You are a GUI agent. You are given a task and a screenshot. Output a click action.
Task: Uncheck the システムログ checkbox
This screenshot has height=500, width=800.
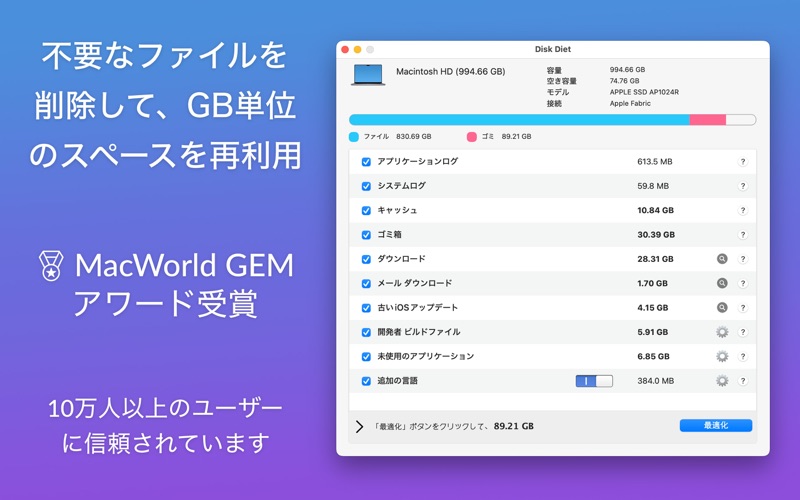366,186
